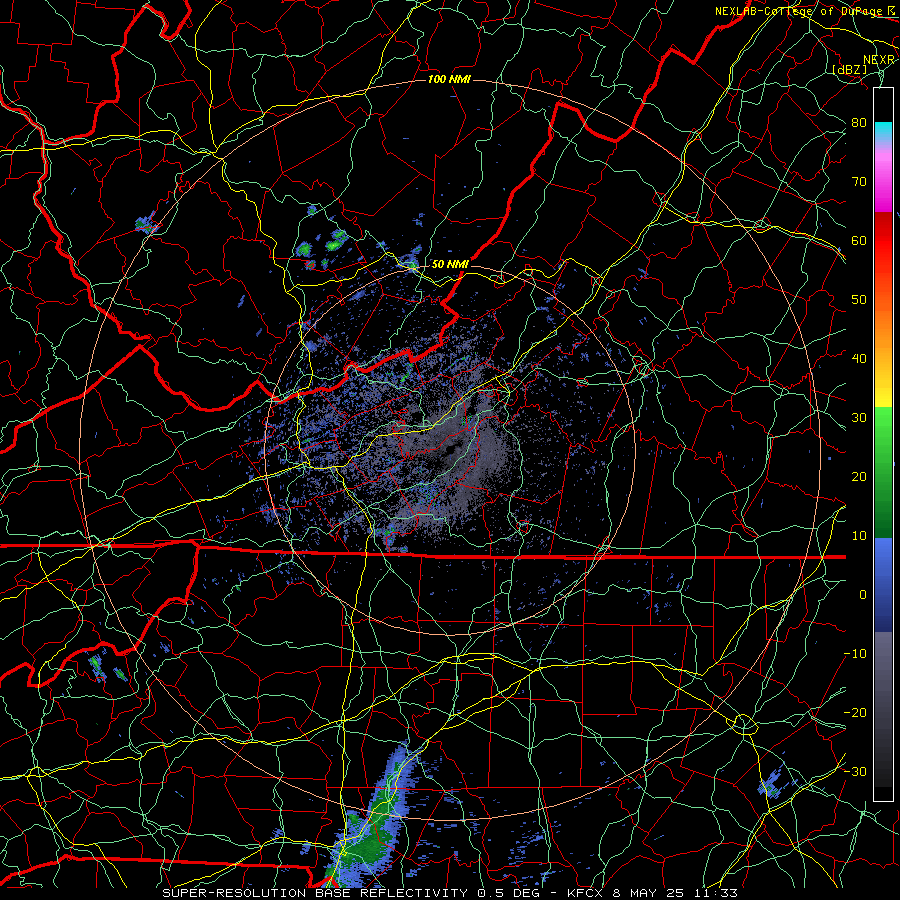Click the blue echo in the lower right corner

(772, 785)
